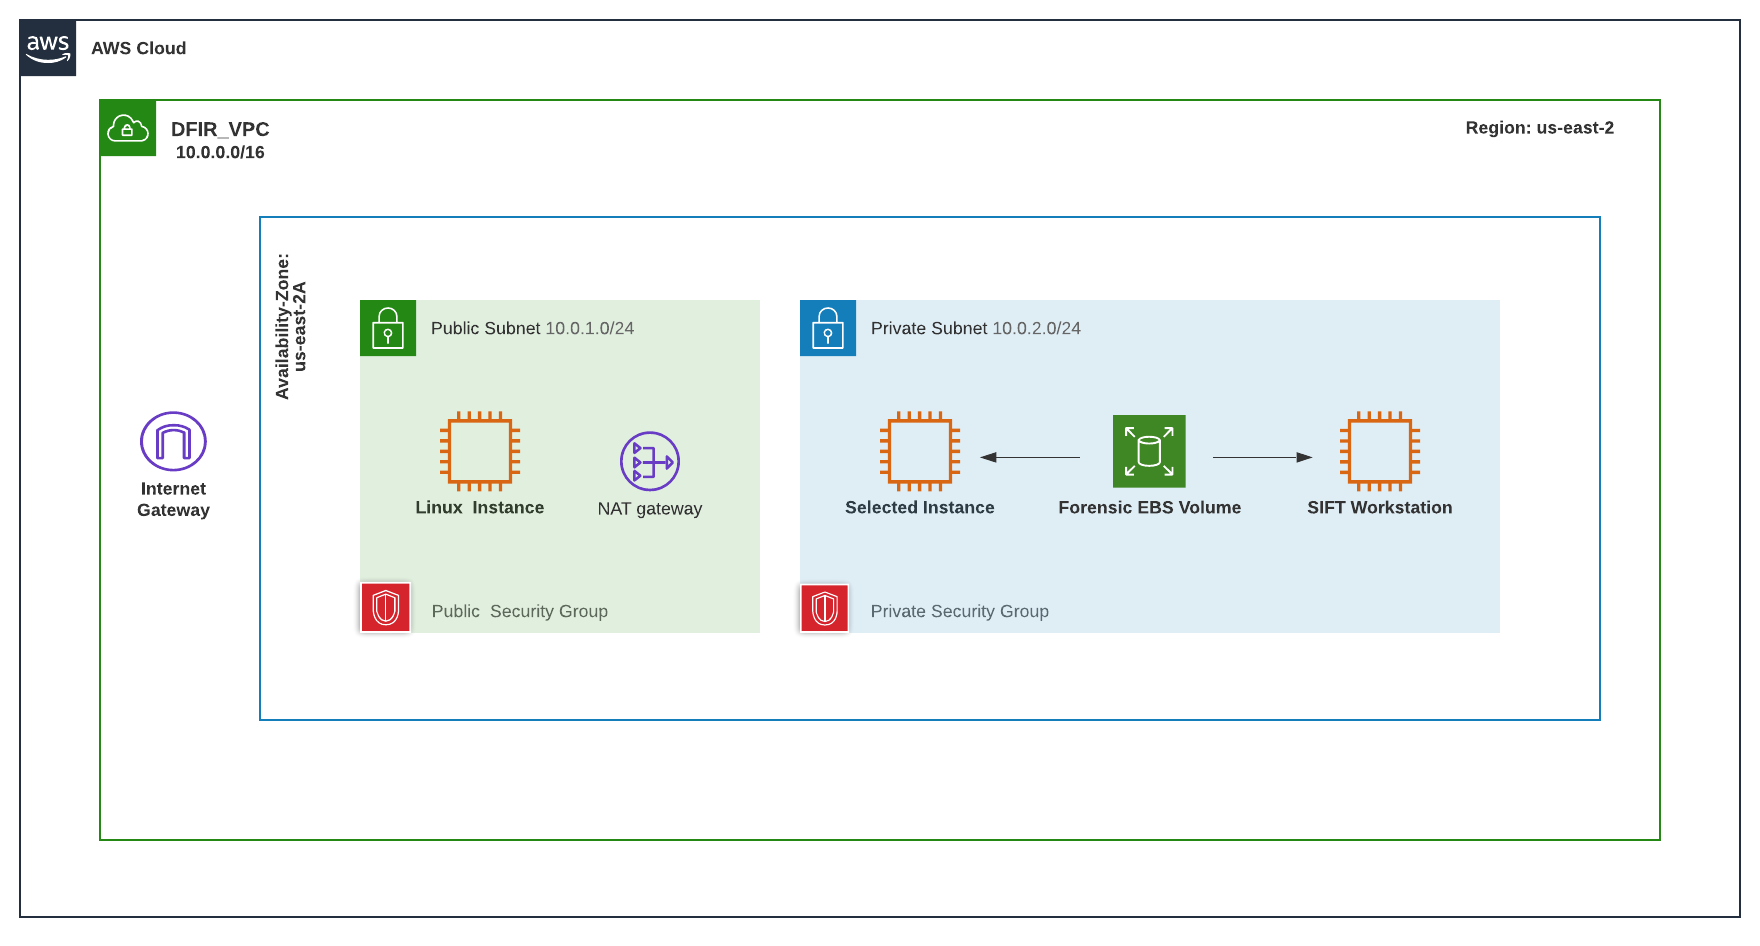The image size is (1760, 946).
Task: Select the NAT gateway label
Action: click(650, 508)
